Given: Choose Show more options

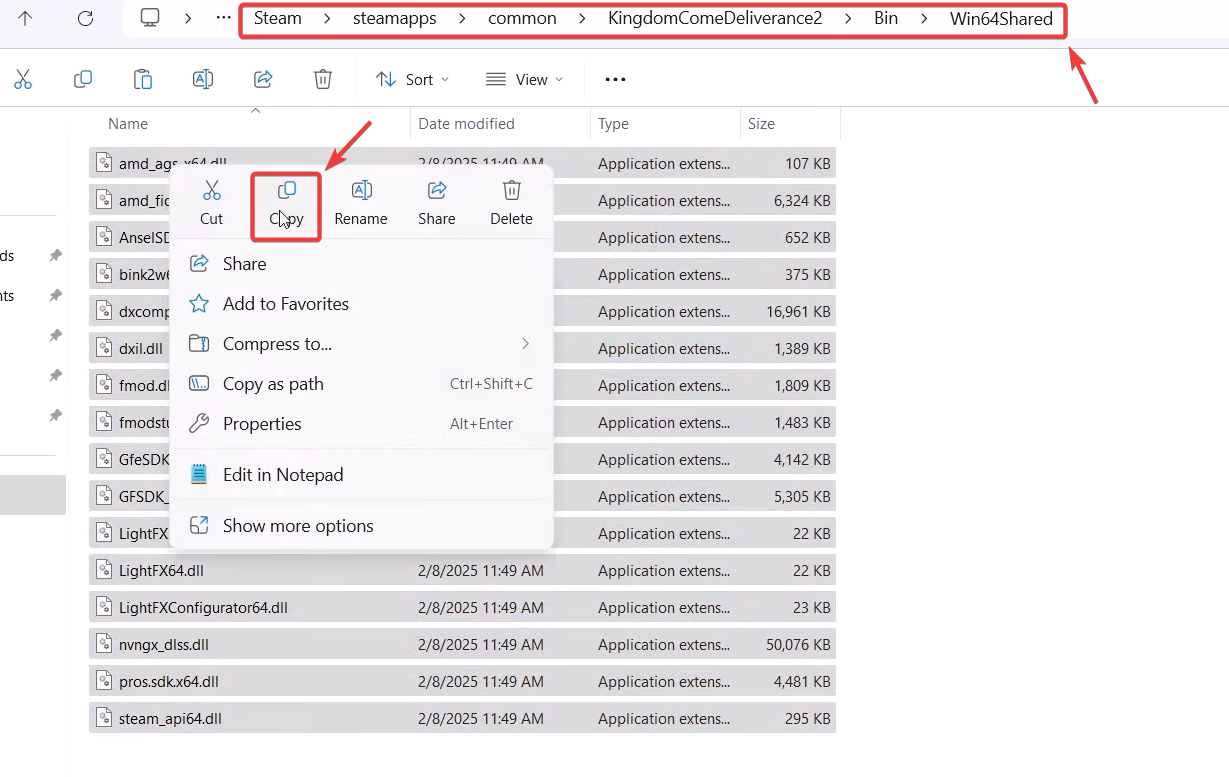Looking at the screenshot, I should (298, 526).
